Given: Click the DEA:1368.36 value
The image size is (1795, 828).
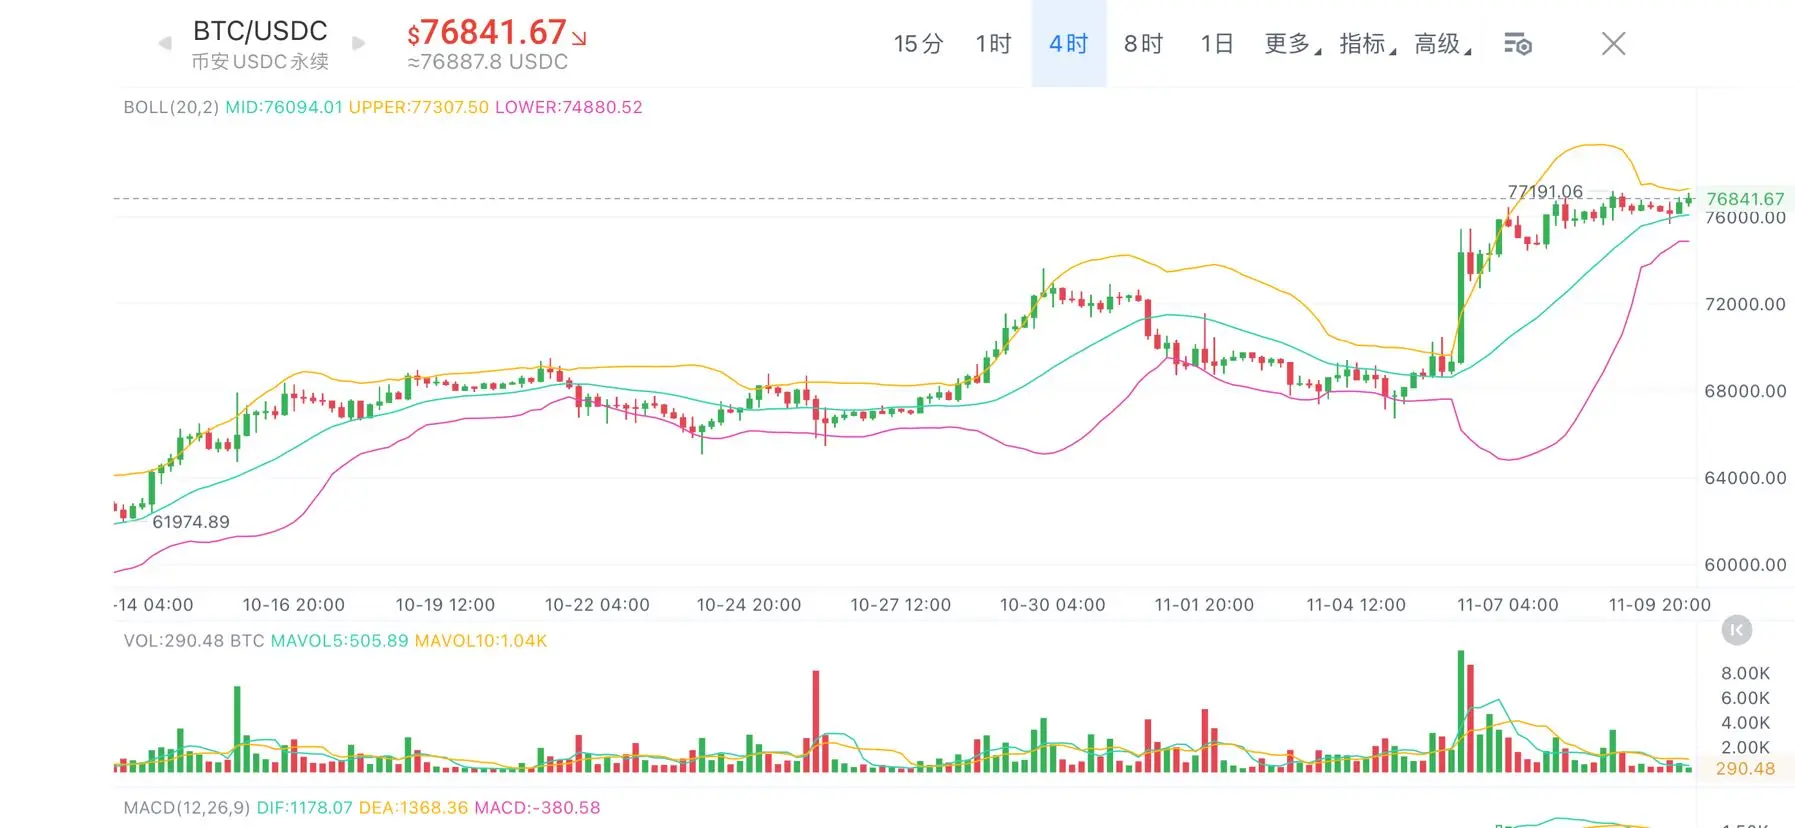Looking at the screenshot, I should pyautogui.click(x=414, y=808).
